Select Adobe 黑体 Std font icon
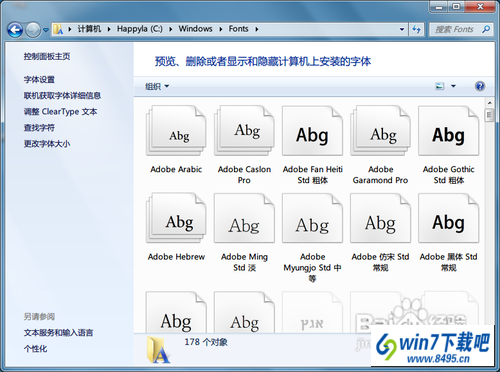Image resolution: width=500 pixels, height=372 pixels. 448,218
